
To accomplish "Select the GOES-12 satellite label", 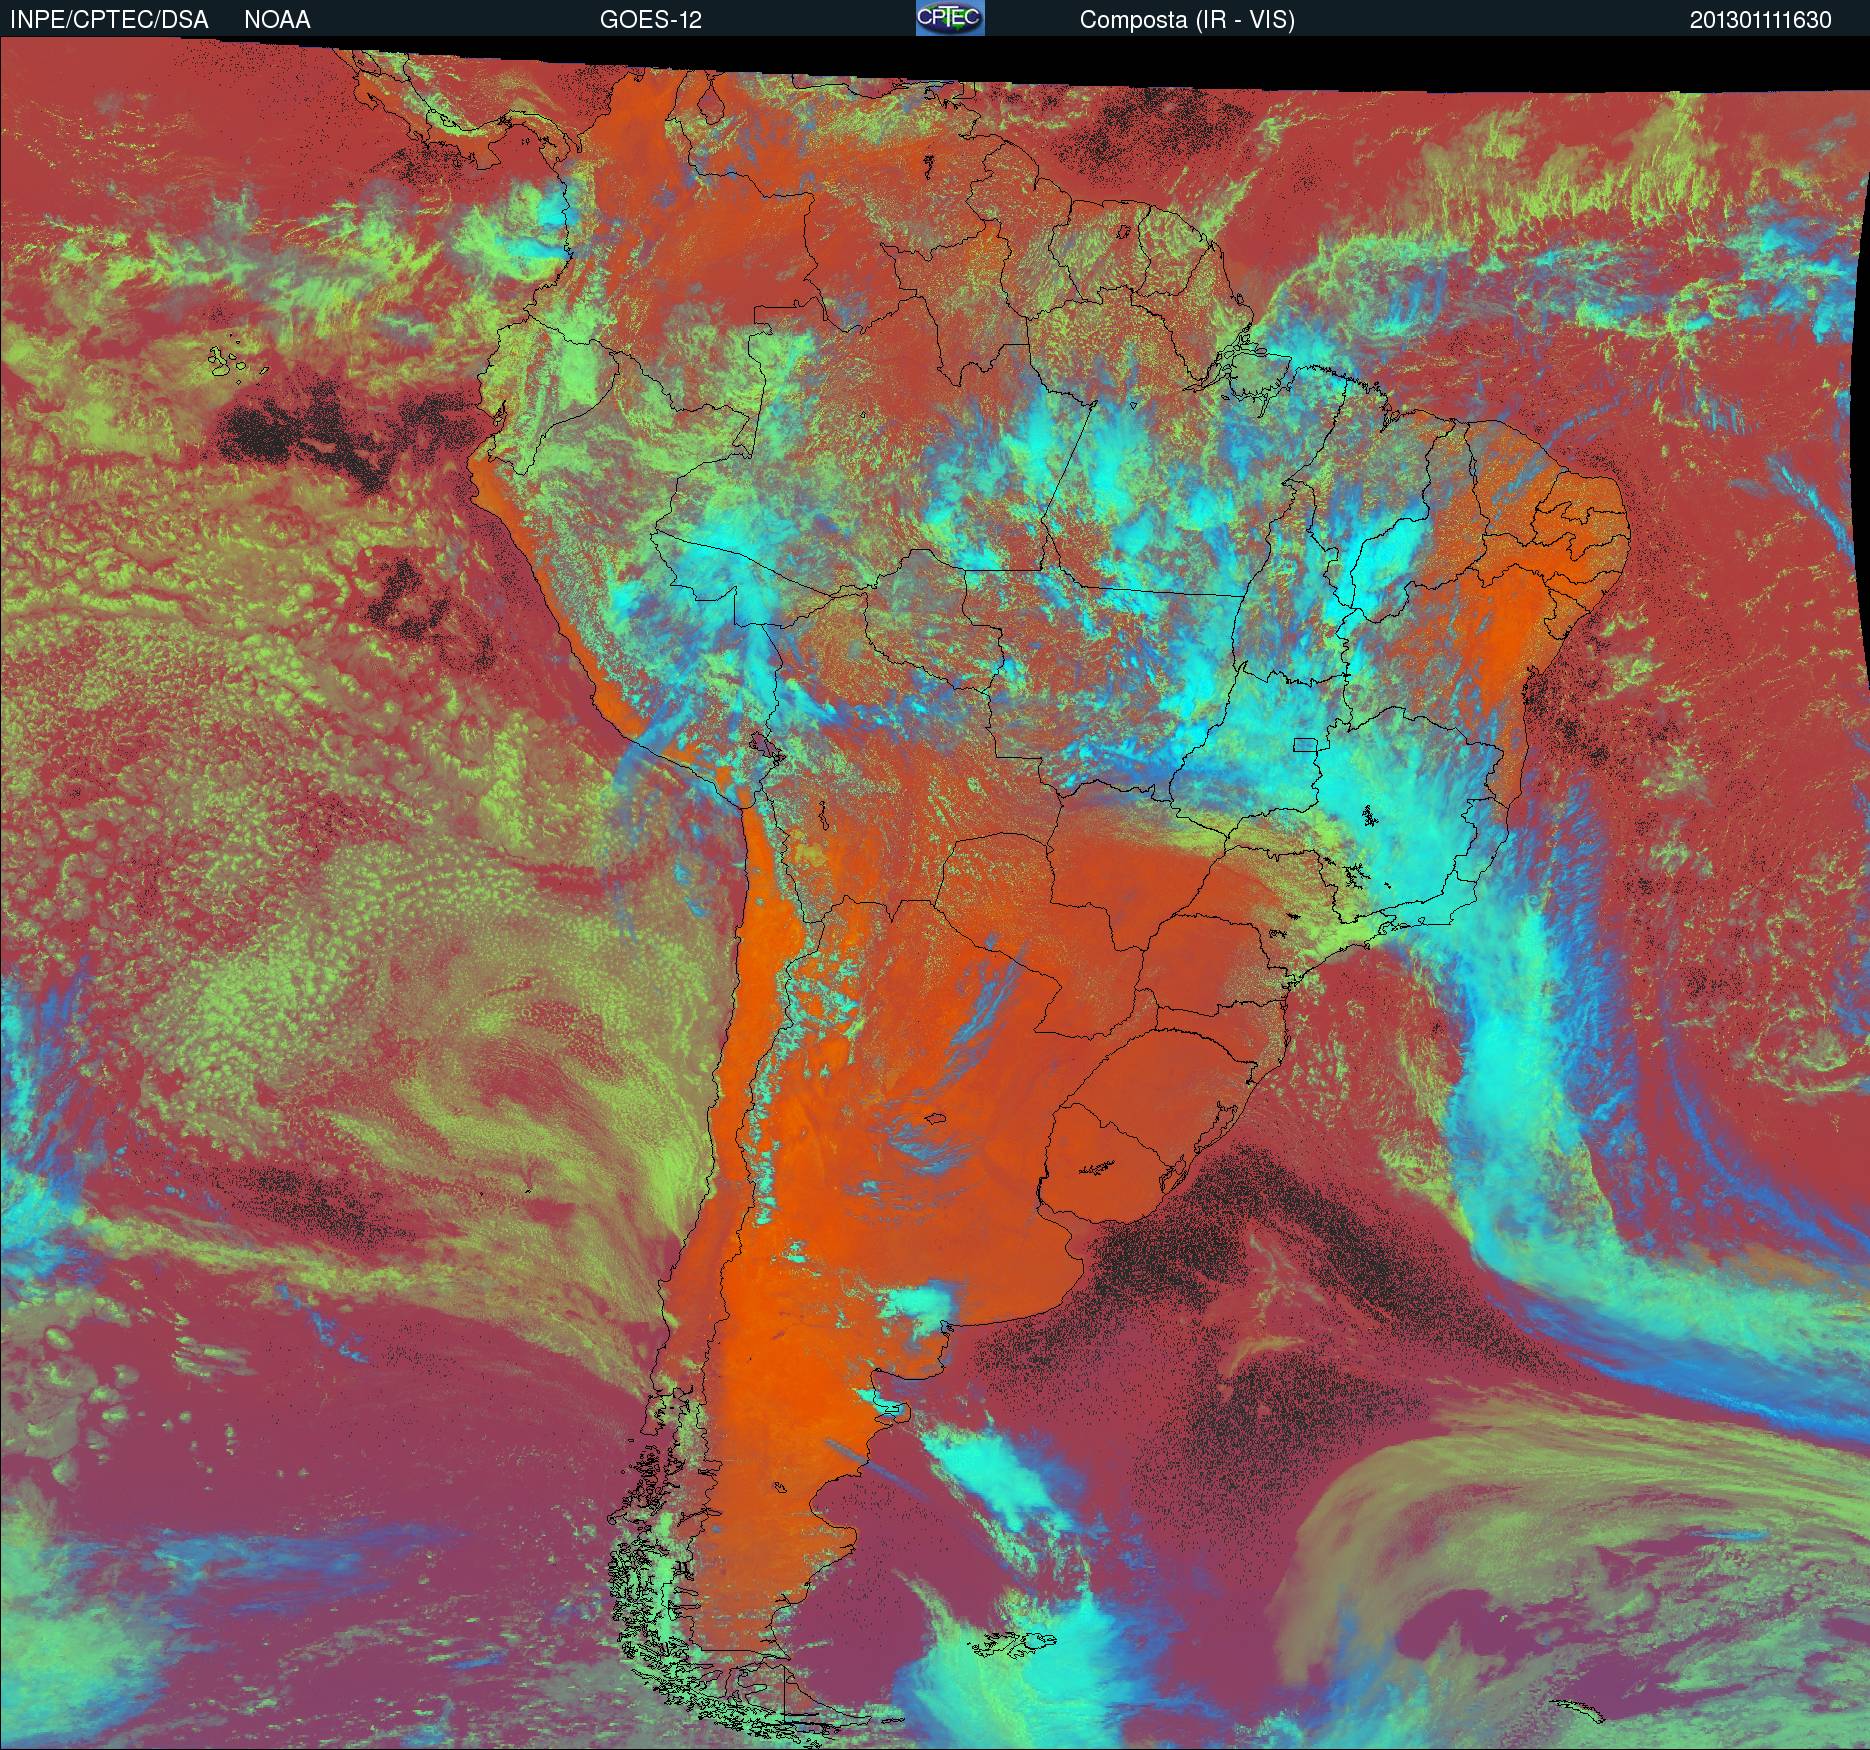I will pyautogui.click(x=650, y=20).
